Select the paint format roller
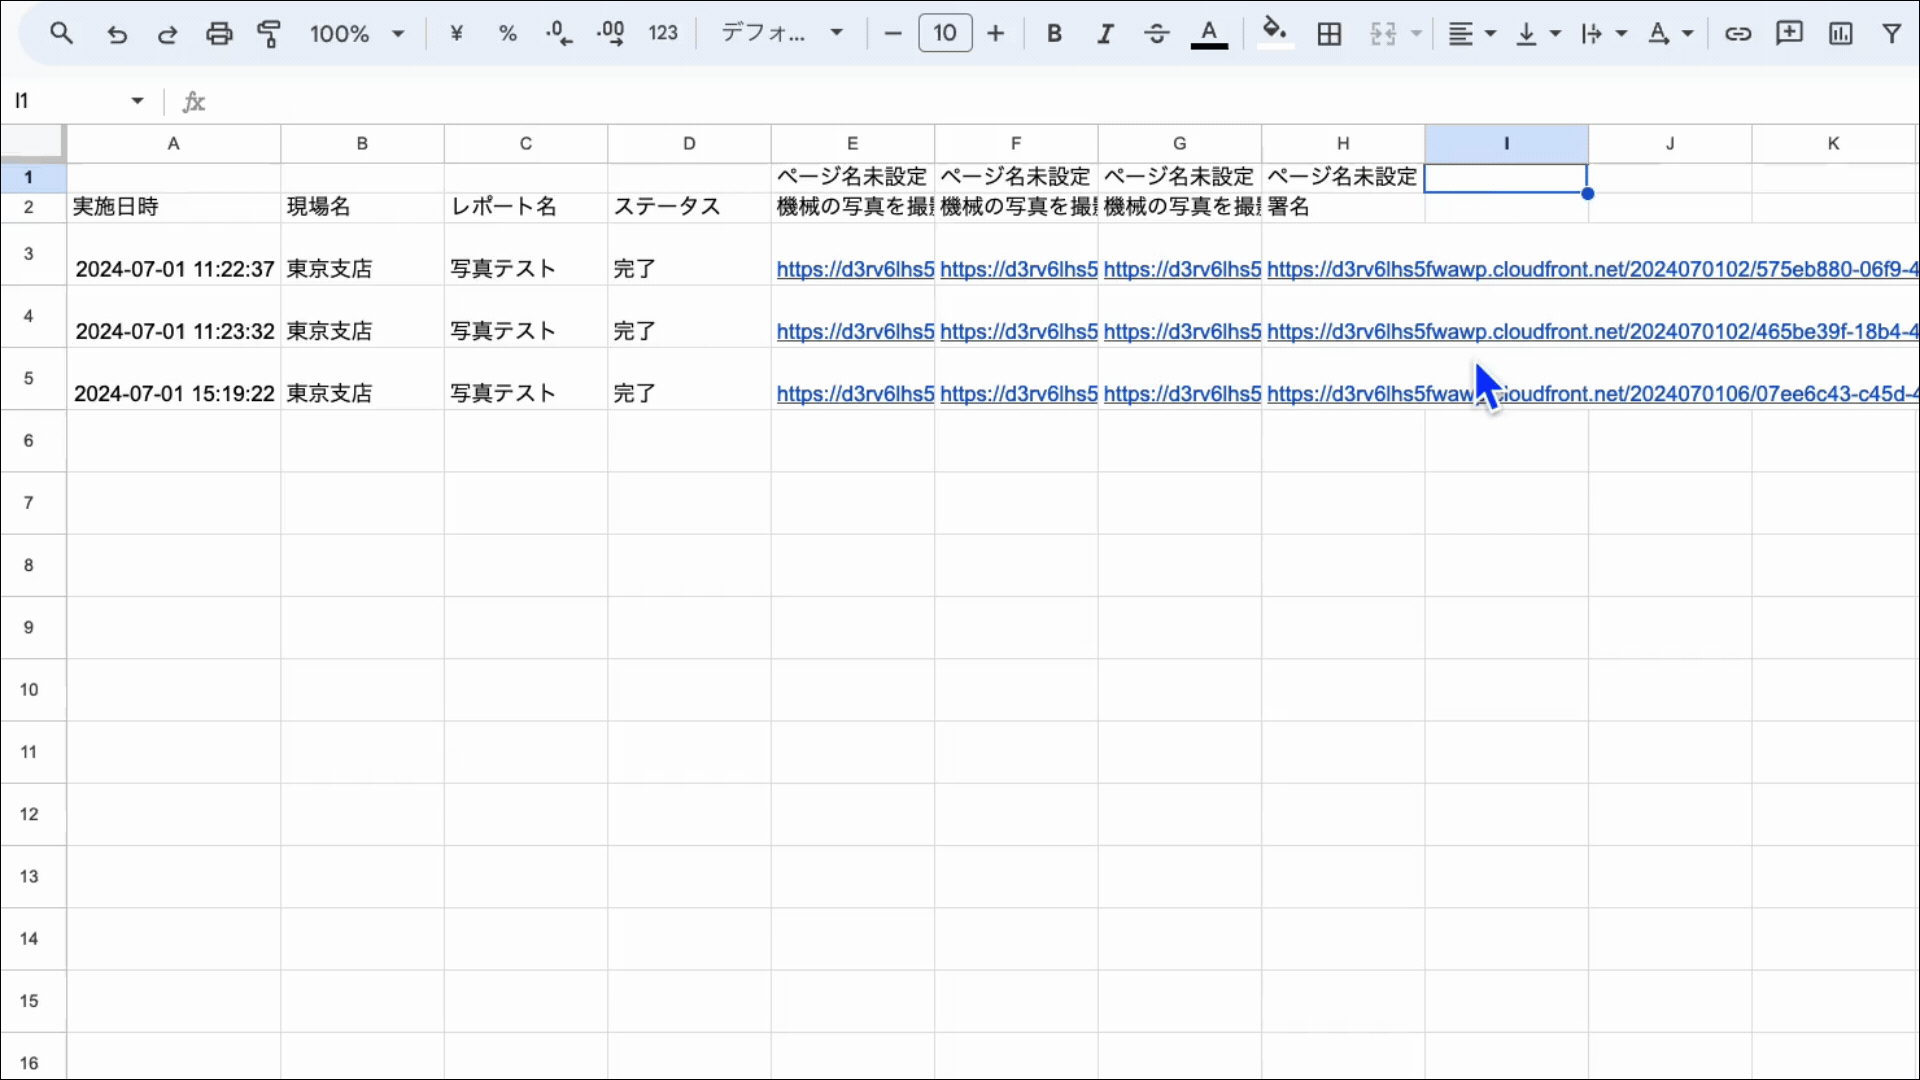1920x1080 pixels. [269, 34]
